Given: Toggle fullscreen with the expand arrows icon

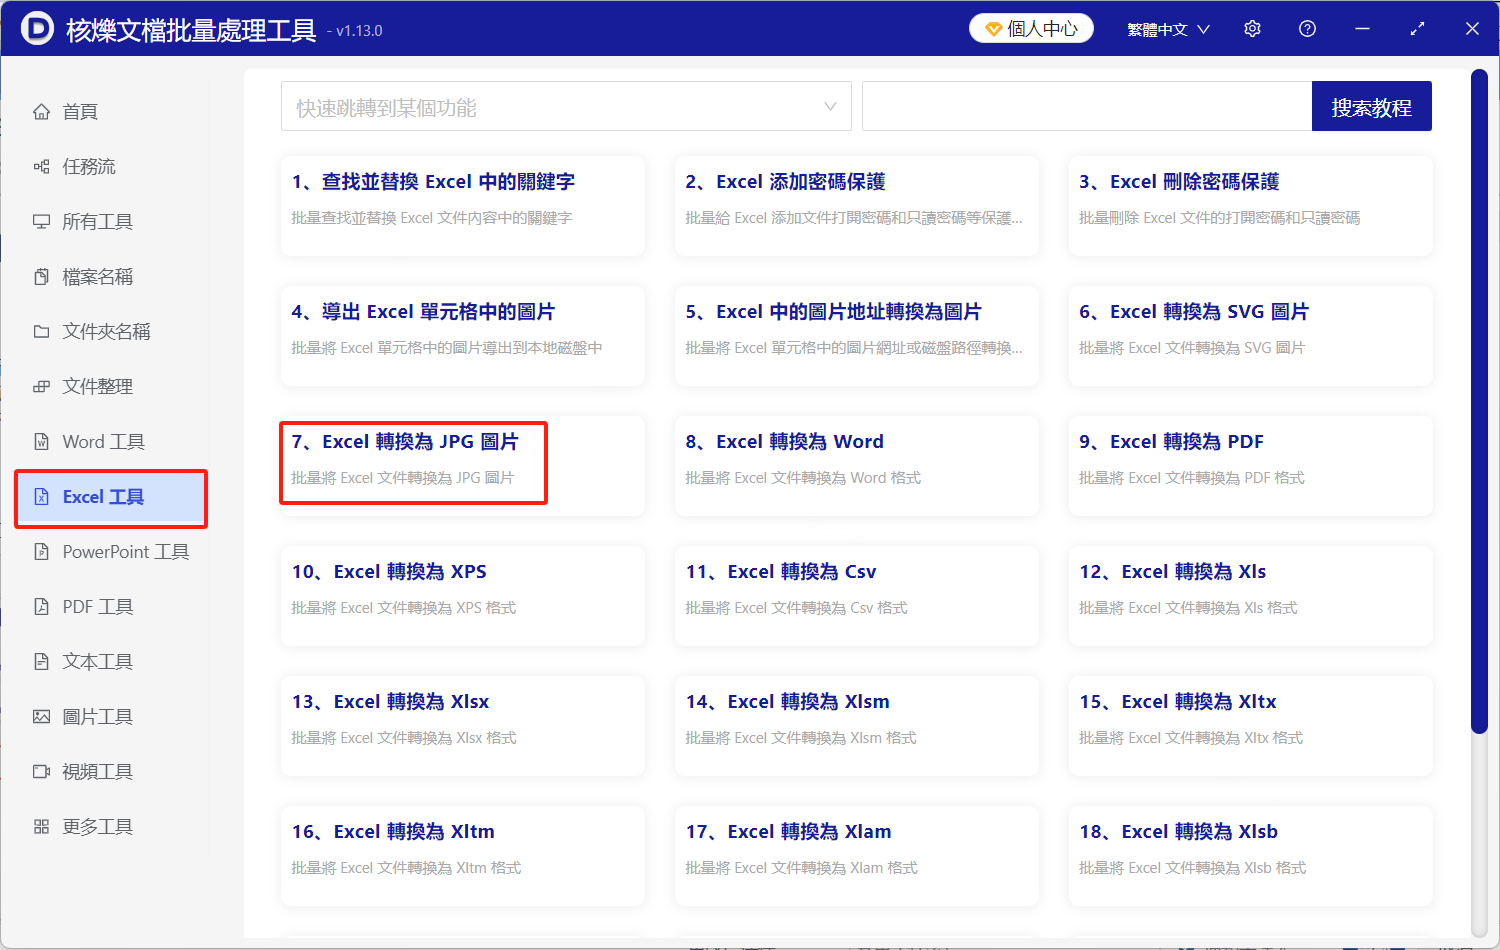Looking at the screenshot, I should (x=1417, y=29).
